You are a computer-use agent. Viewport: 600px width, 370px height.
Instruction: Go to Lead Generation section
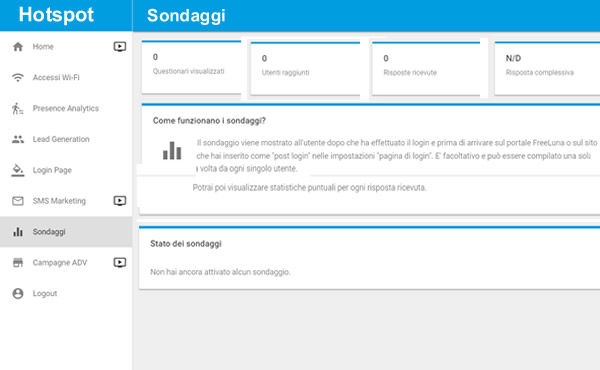click(x=66, y=139)
